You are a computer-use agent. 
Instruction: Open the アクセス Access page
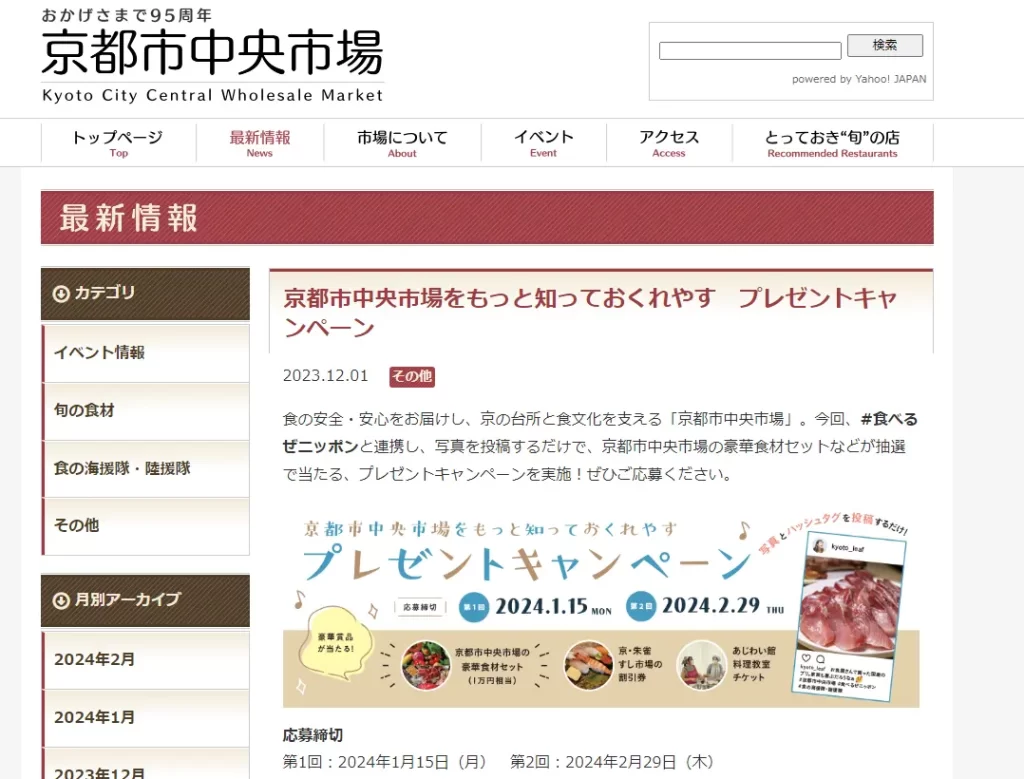(x=669, y=143)
